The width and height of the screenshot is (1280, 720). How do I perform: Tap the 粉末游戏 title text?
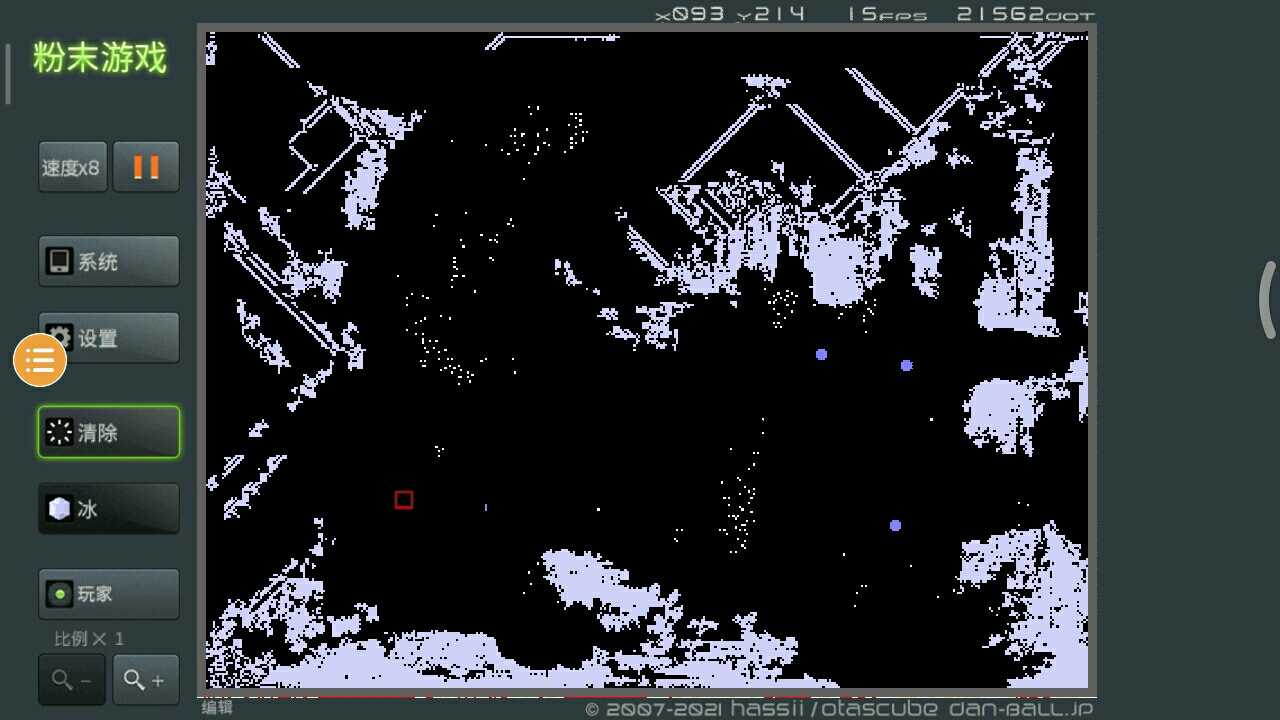[100, 58]
